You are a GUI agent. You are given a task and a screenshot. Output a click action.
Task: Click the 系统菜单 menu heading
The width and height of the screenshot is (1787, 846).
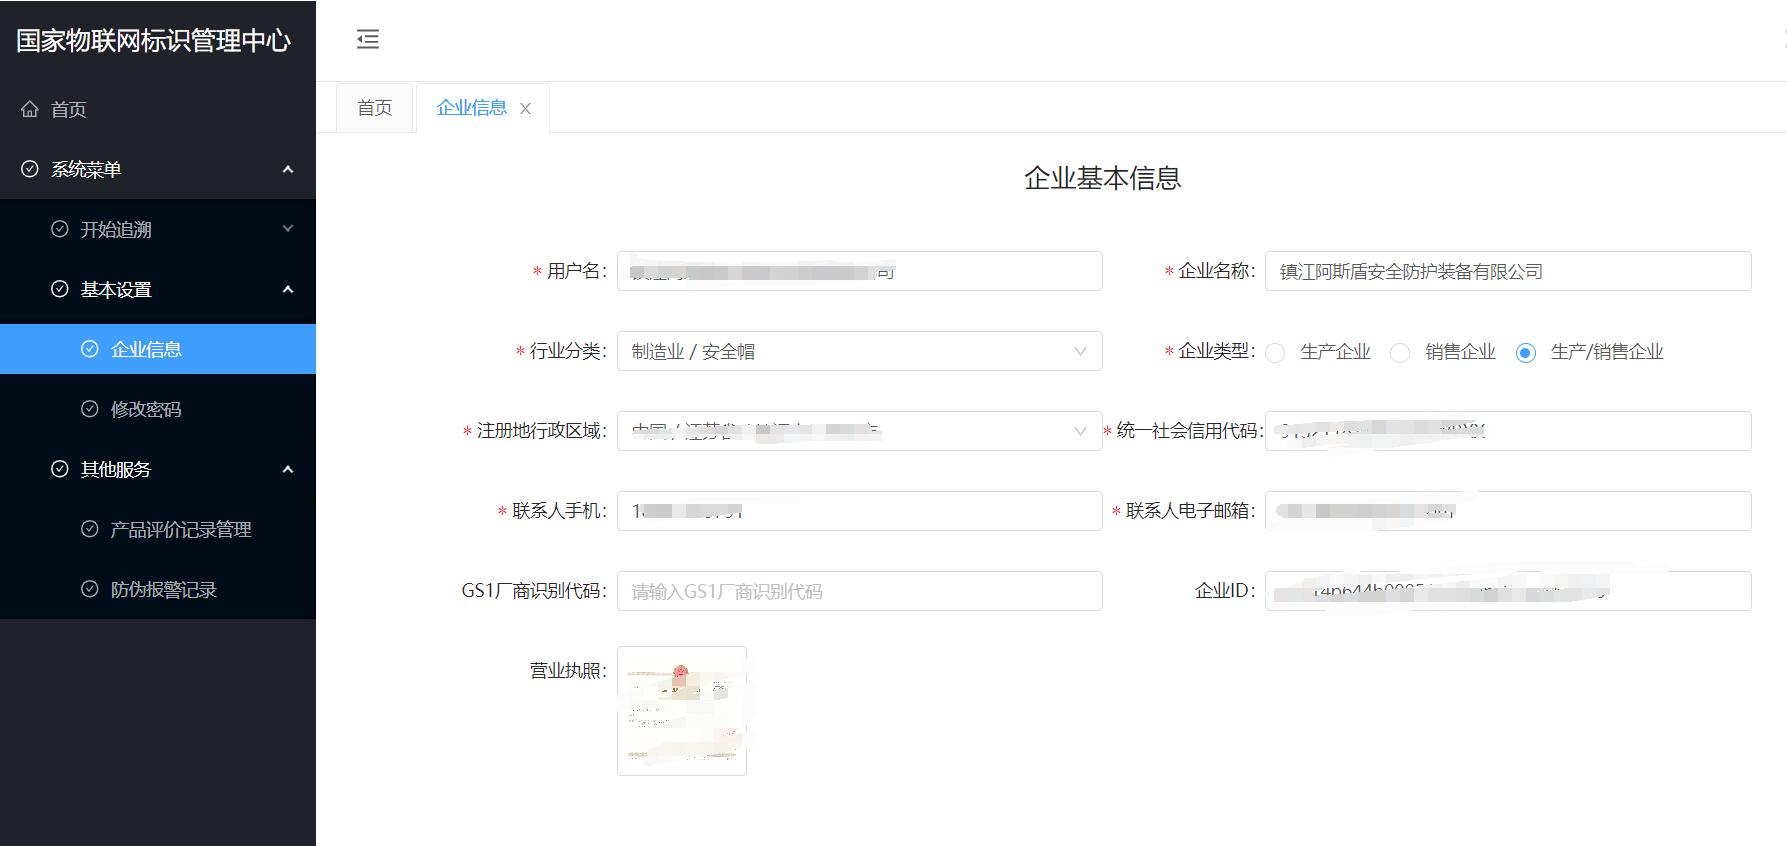click(x=158, y=169)
